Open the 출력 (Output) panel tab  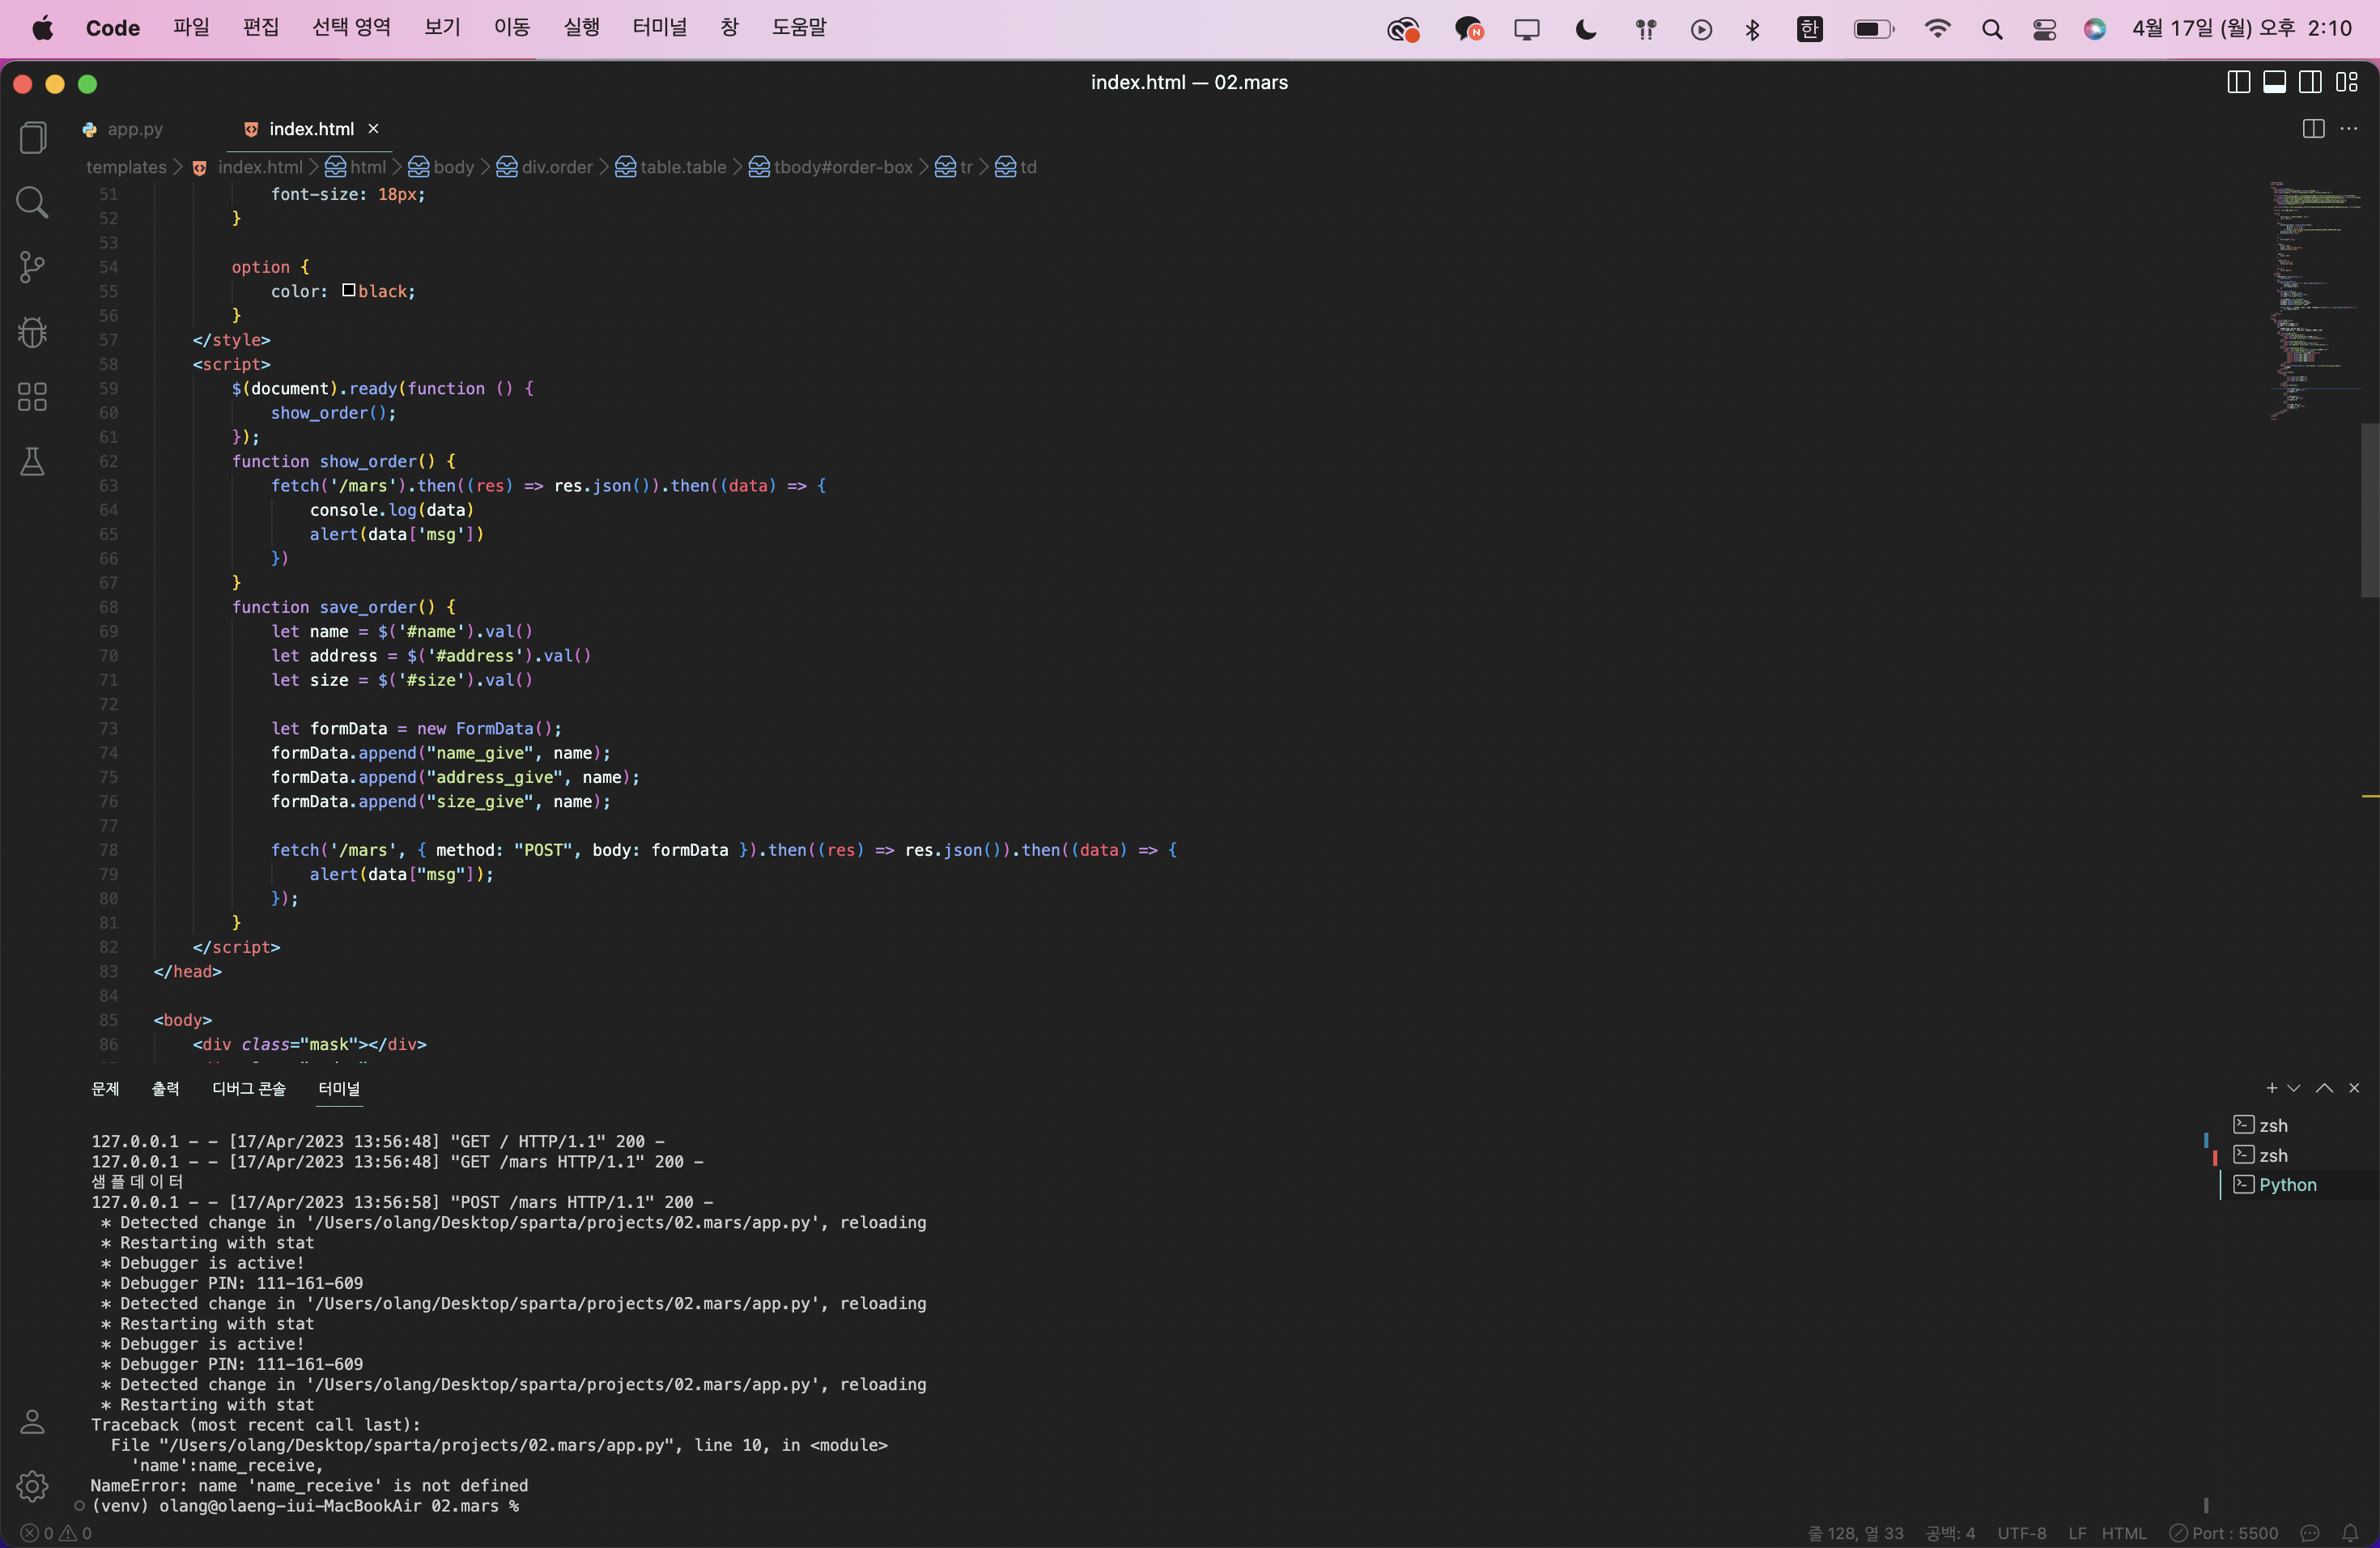pos(166,1088)
